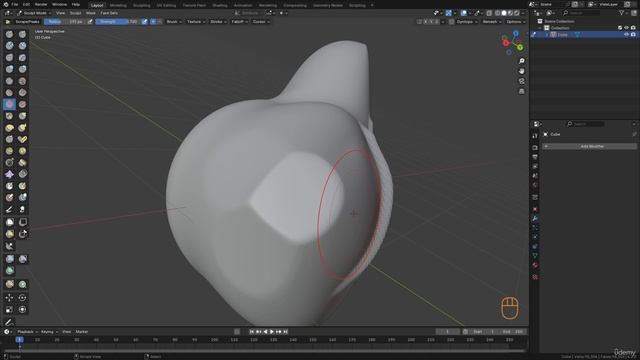Image resolution: width=640 pixels, height=360 pixels.
Task: Disable Cube in renders camera icon
Action: pos(633,35)
